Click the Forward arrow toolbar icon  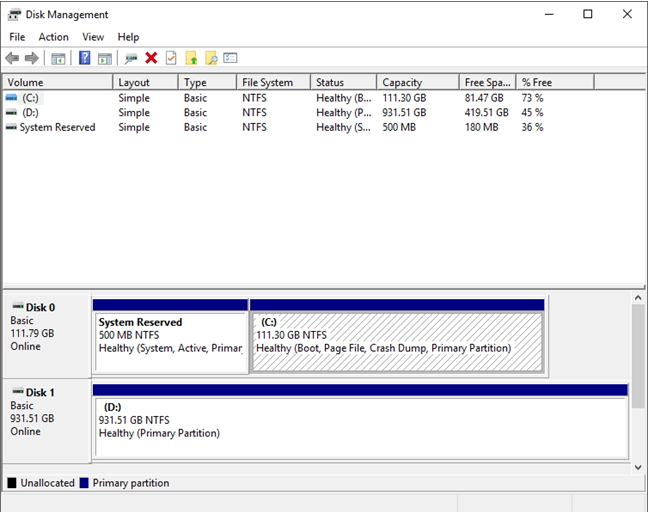[x=32, y=58]
